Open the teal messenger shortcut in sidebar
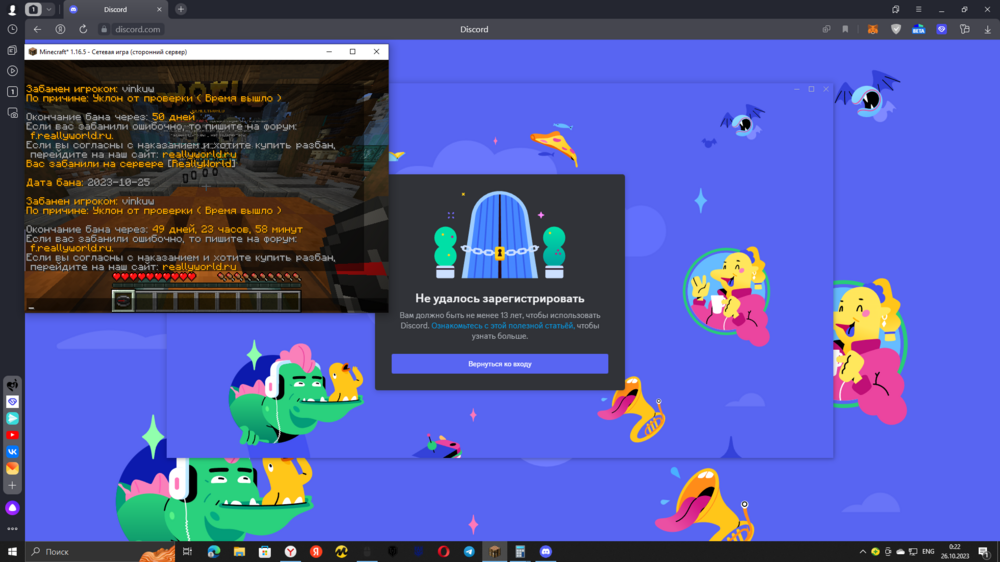The height and width of the screenshot is (562, 1000). point(12,418)
